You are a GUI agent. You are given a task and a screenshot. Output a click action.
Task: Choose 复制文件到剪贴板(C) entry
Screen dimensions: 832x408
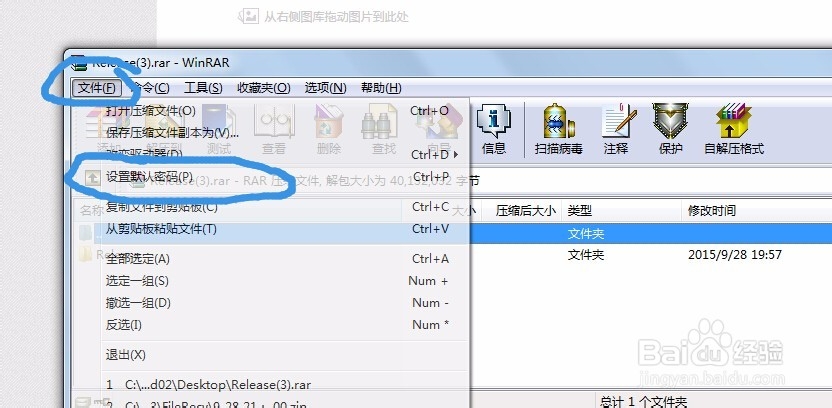click(285, 207)
